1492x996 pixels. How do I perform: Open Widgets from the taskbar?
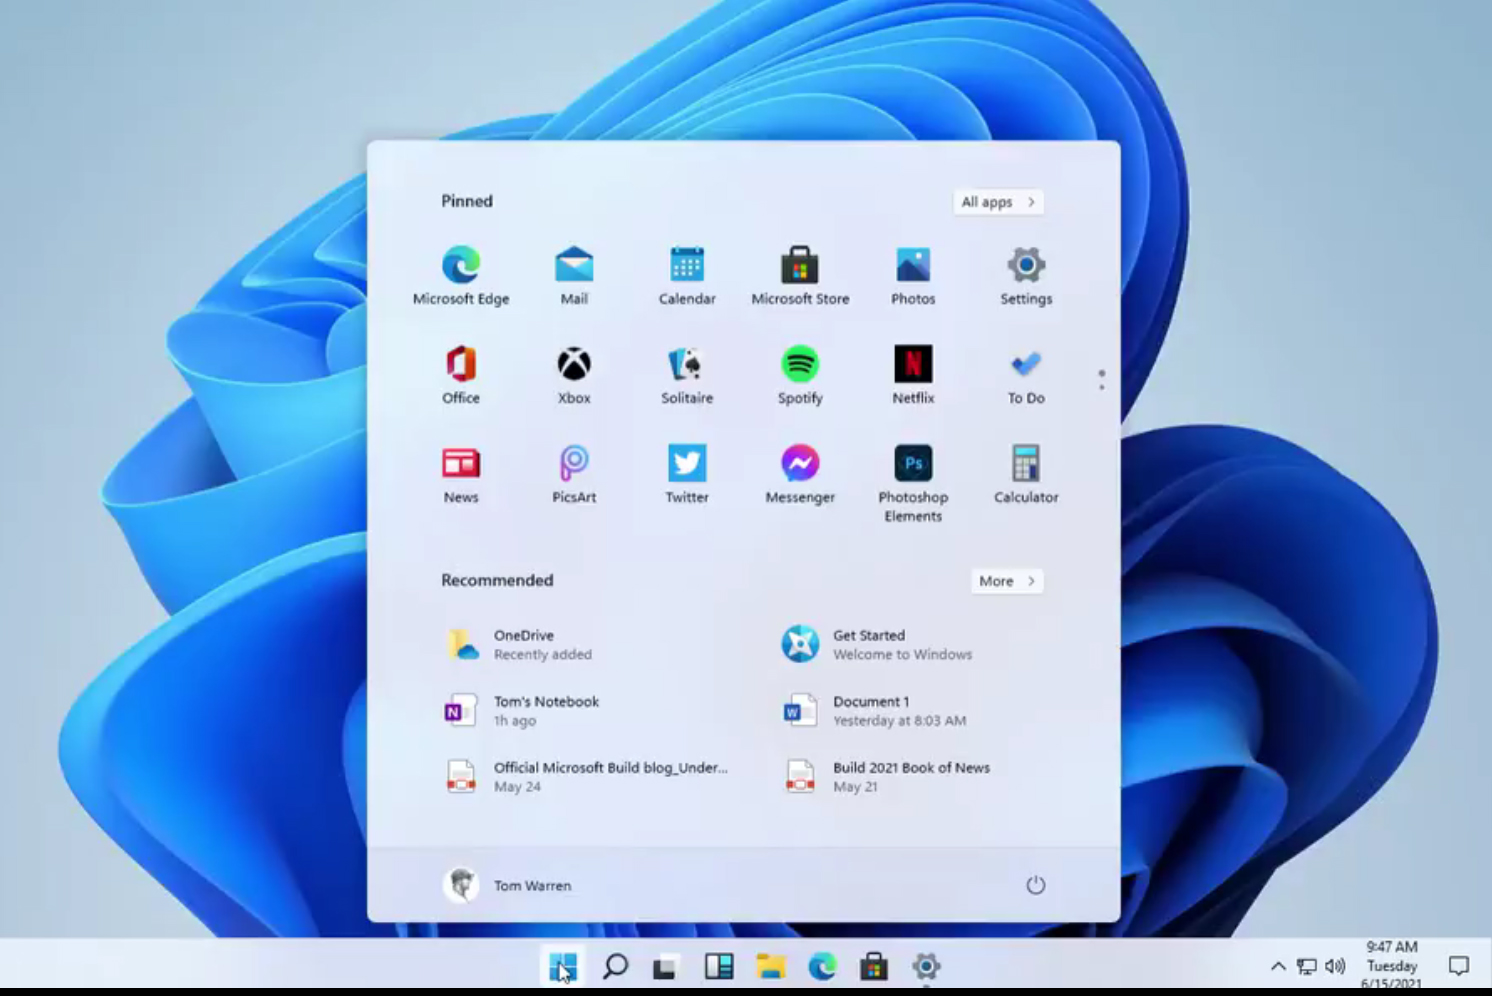pos(718,966)
